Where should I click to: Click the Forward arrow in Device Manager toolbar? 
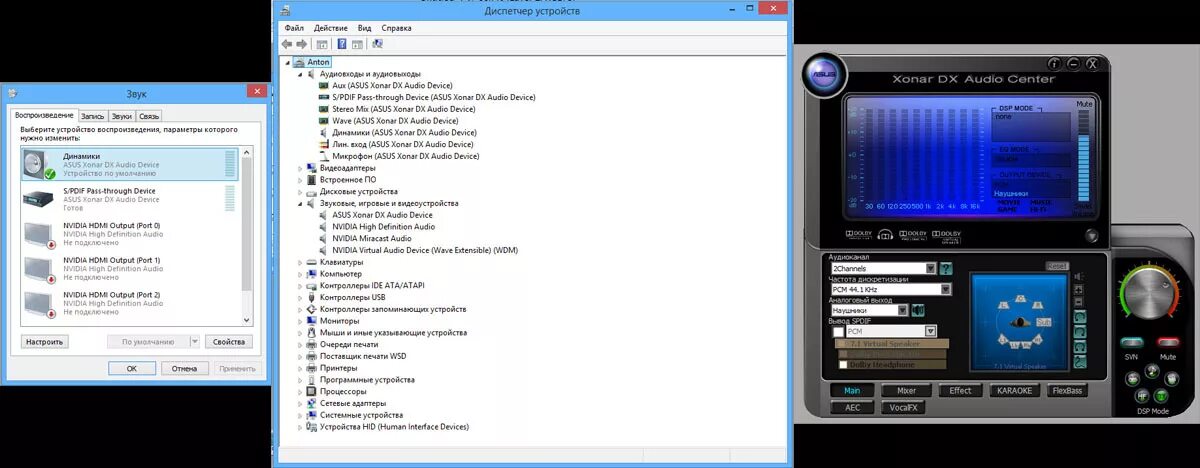pyautogui.click(x=301, y=44)
